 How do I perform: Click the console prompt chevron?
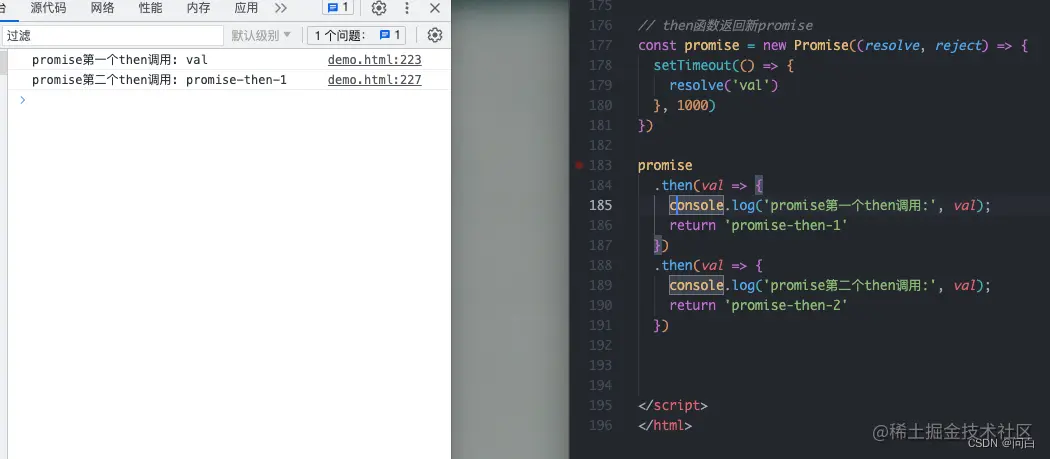pyautogui.click(x=23, y=100)
